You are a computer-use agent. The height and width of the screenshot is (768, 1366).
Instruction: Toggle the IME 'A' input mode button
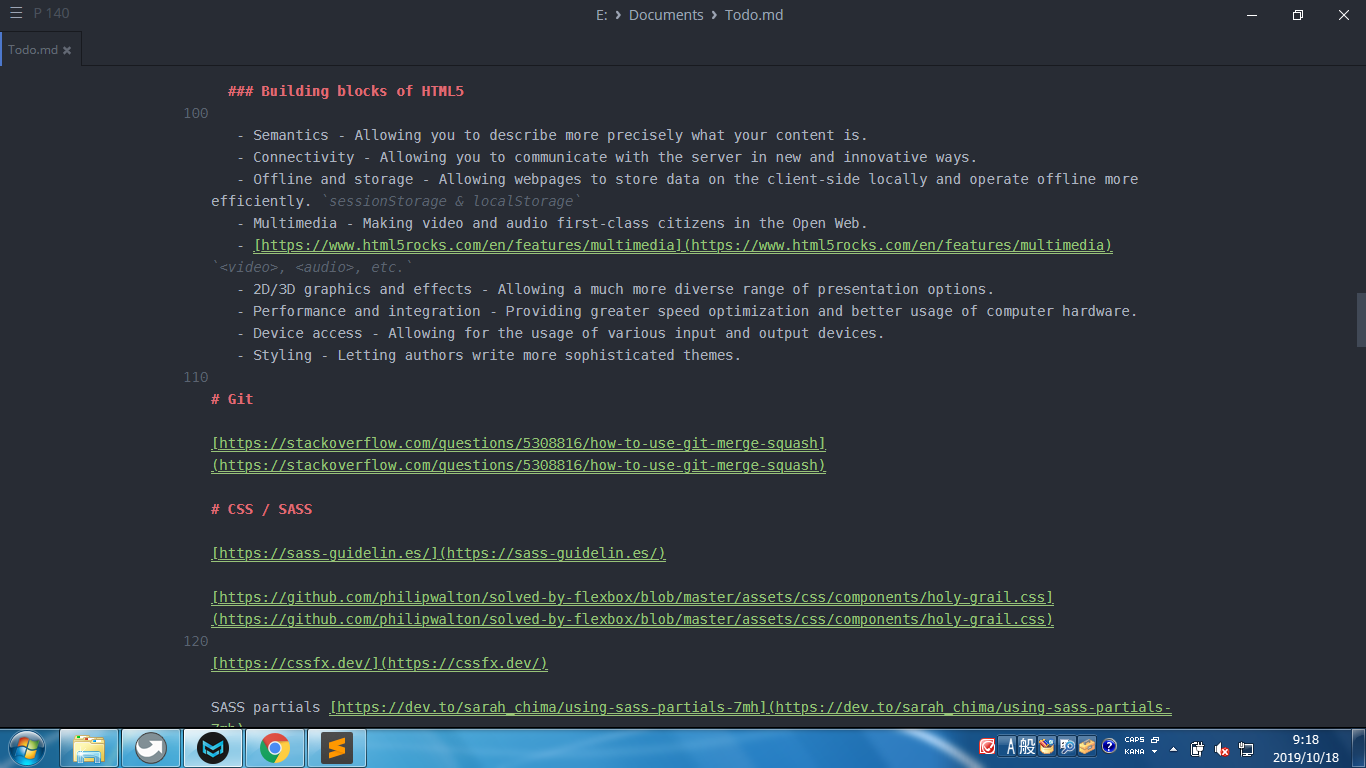(1009, 746)
